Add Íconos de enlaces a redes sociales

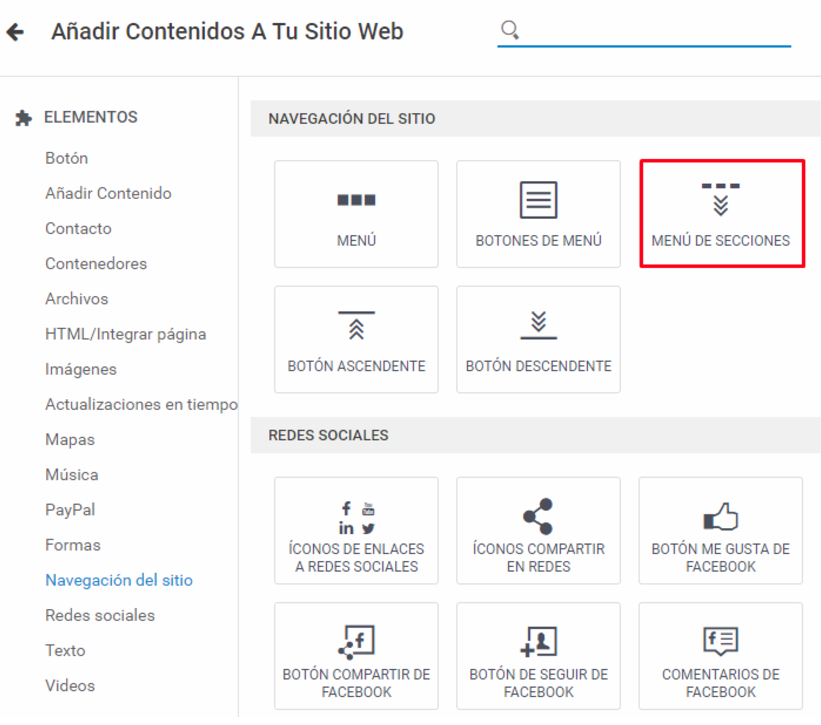[x=356, y=530]
